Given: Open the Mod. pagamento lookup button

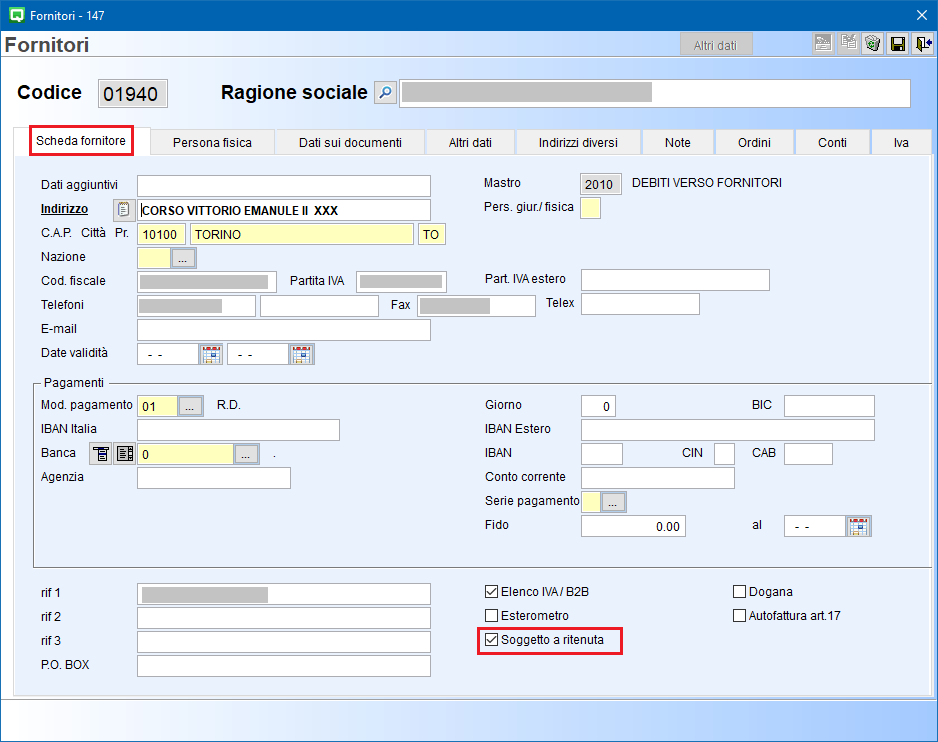Looking at the screenshot, I should pos(190,406).
